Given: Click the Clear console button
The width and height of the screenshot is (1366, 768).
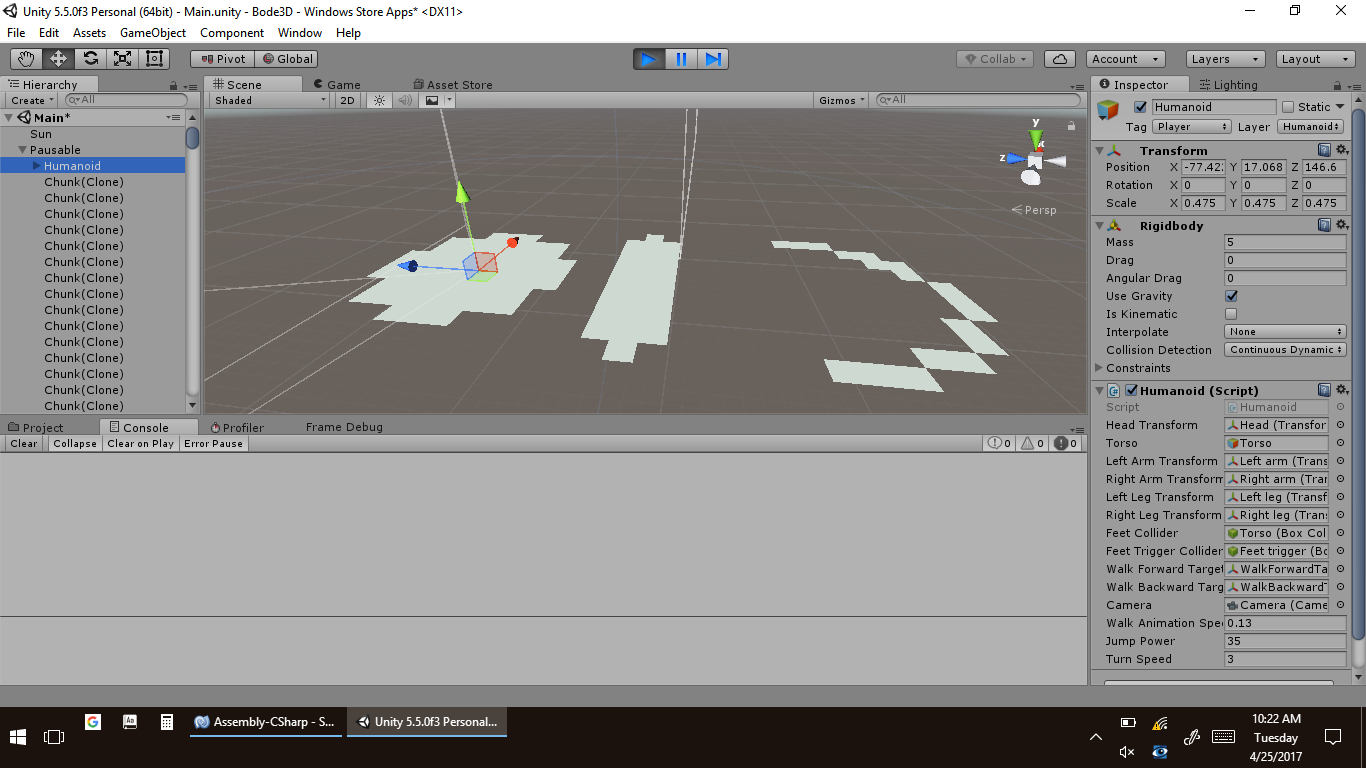Looking at the screenshot, I should coord(24,443).
